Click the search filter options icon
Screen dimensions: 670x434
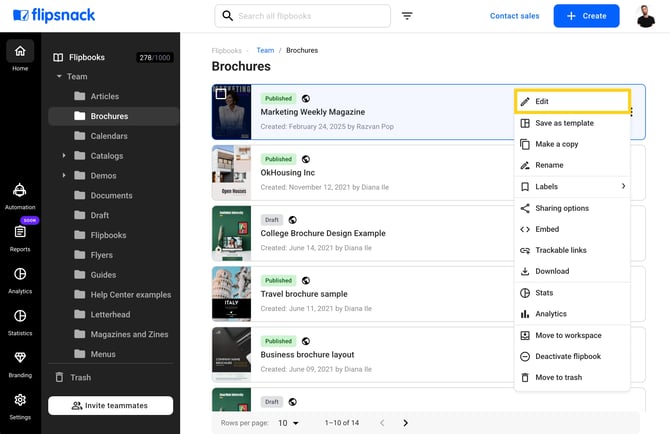pos(407,16)
